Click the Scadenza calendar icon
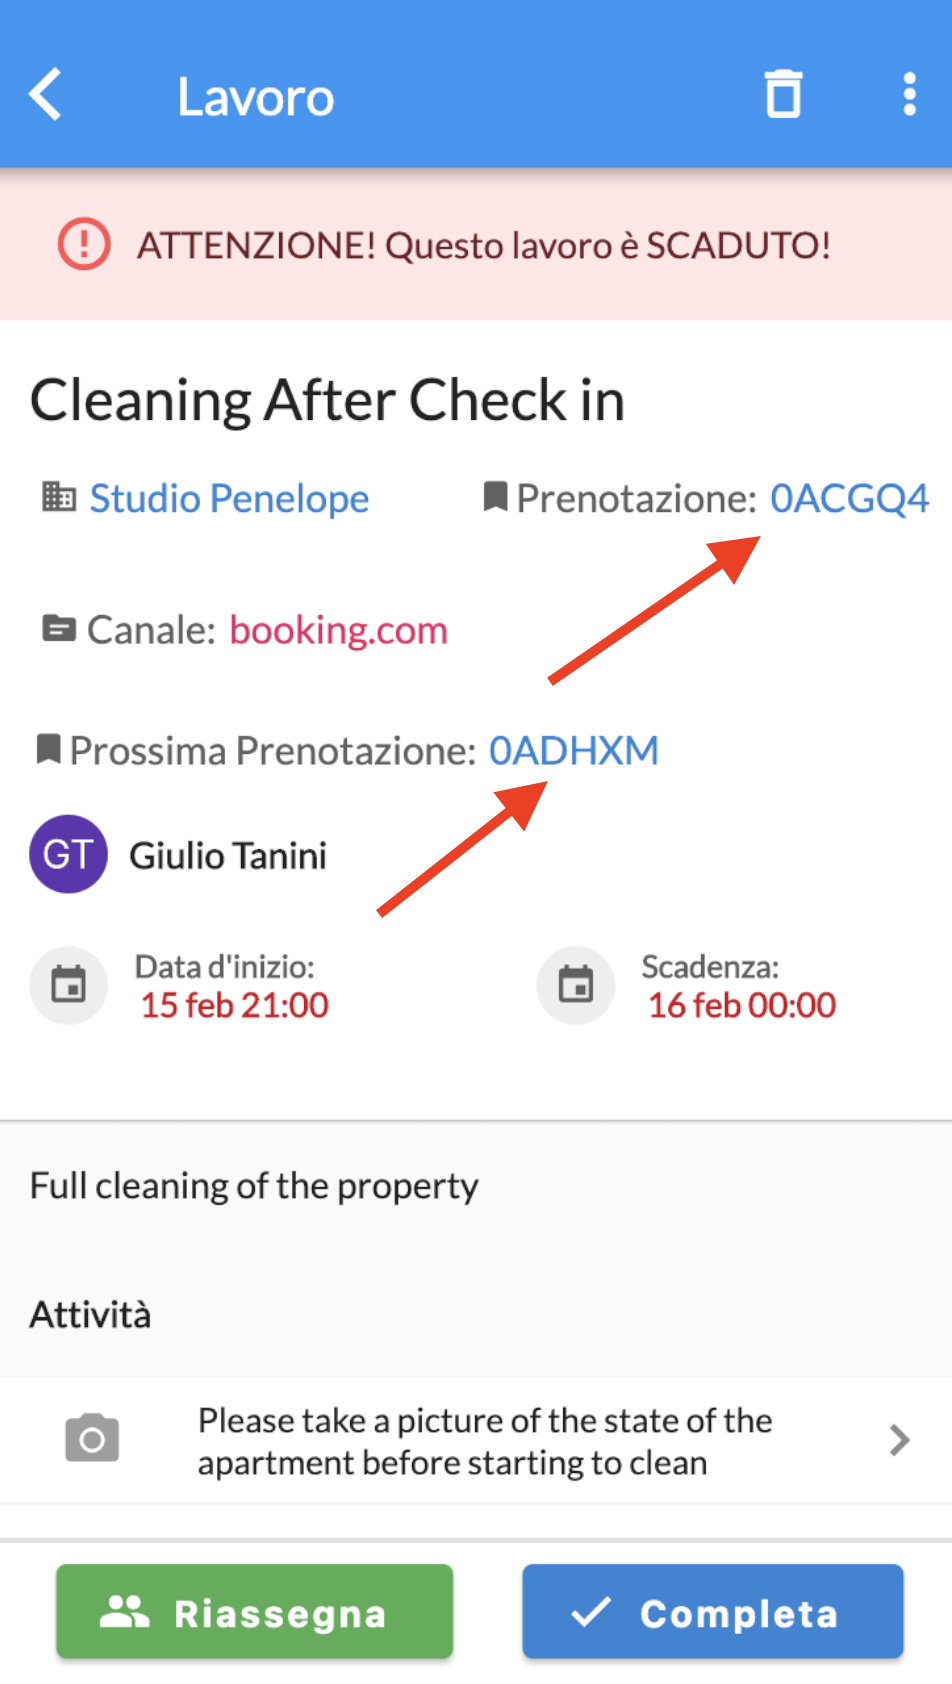952x1684 pixels. [x=576, y=985]
